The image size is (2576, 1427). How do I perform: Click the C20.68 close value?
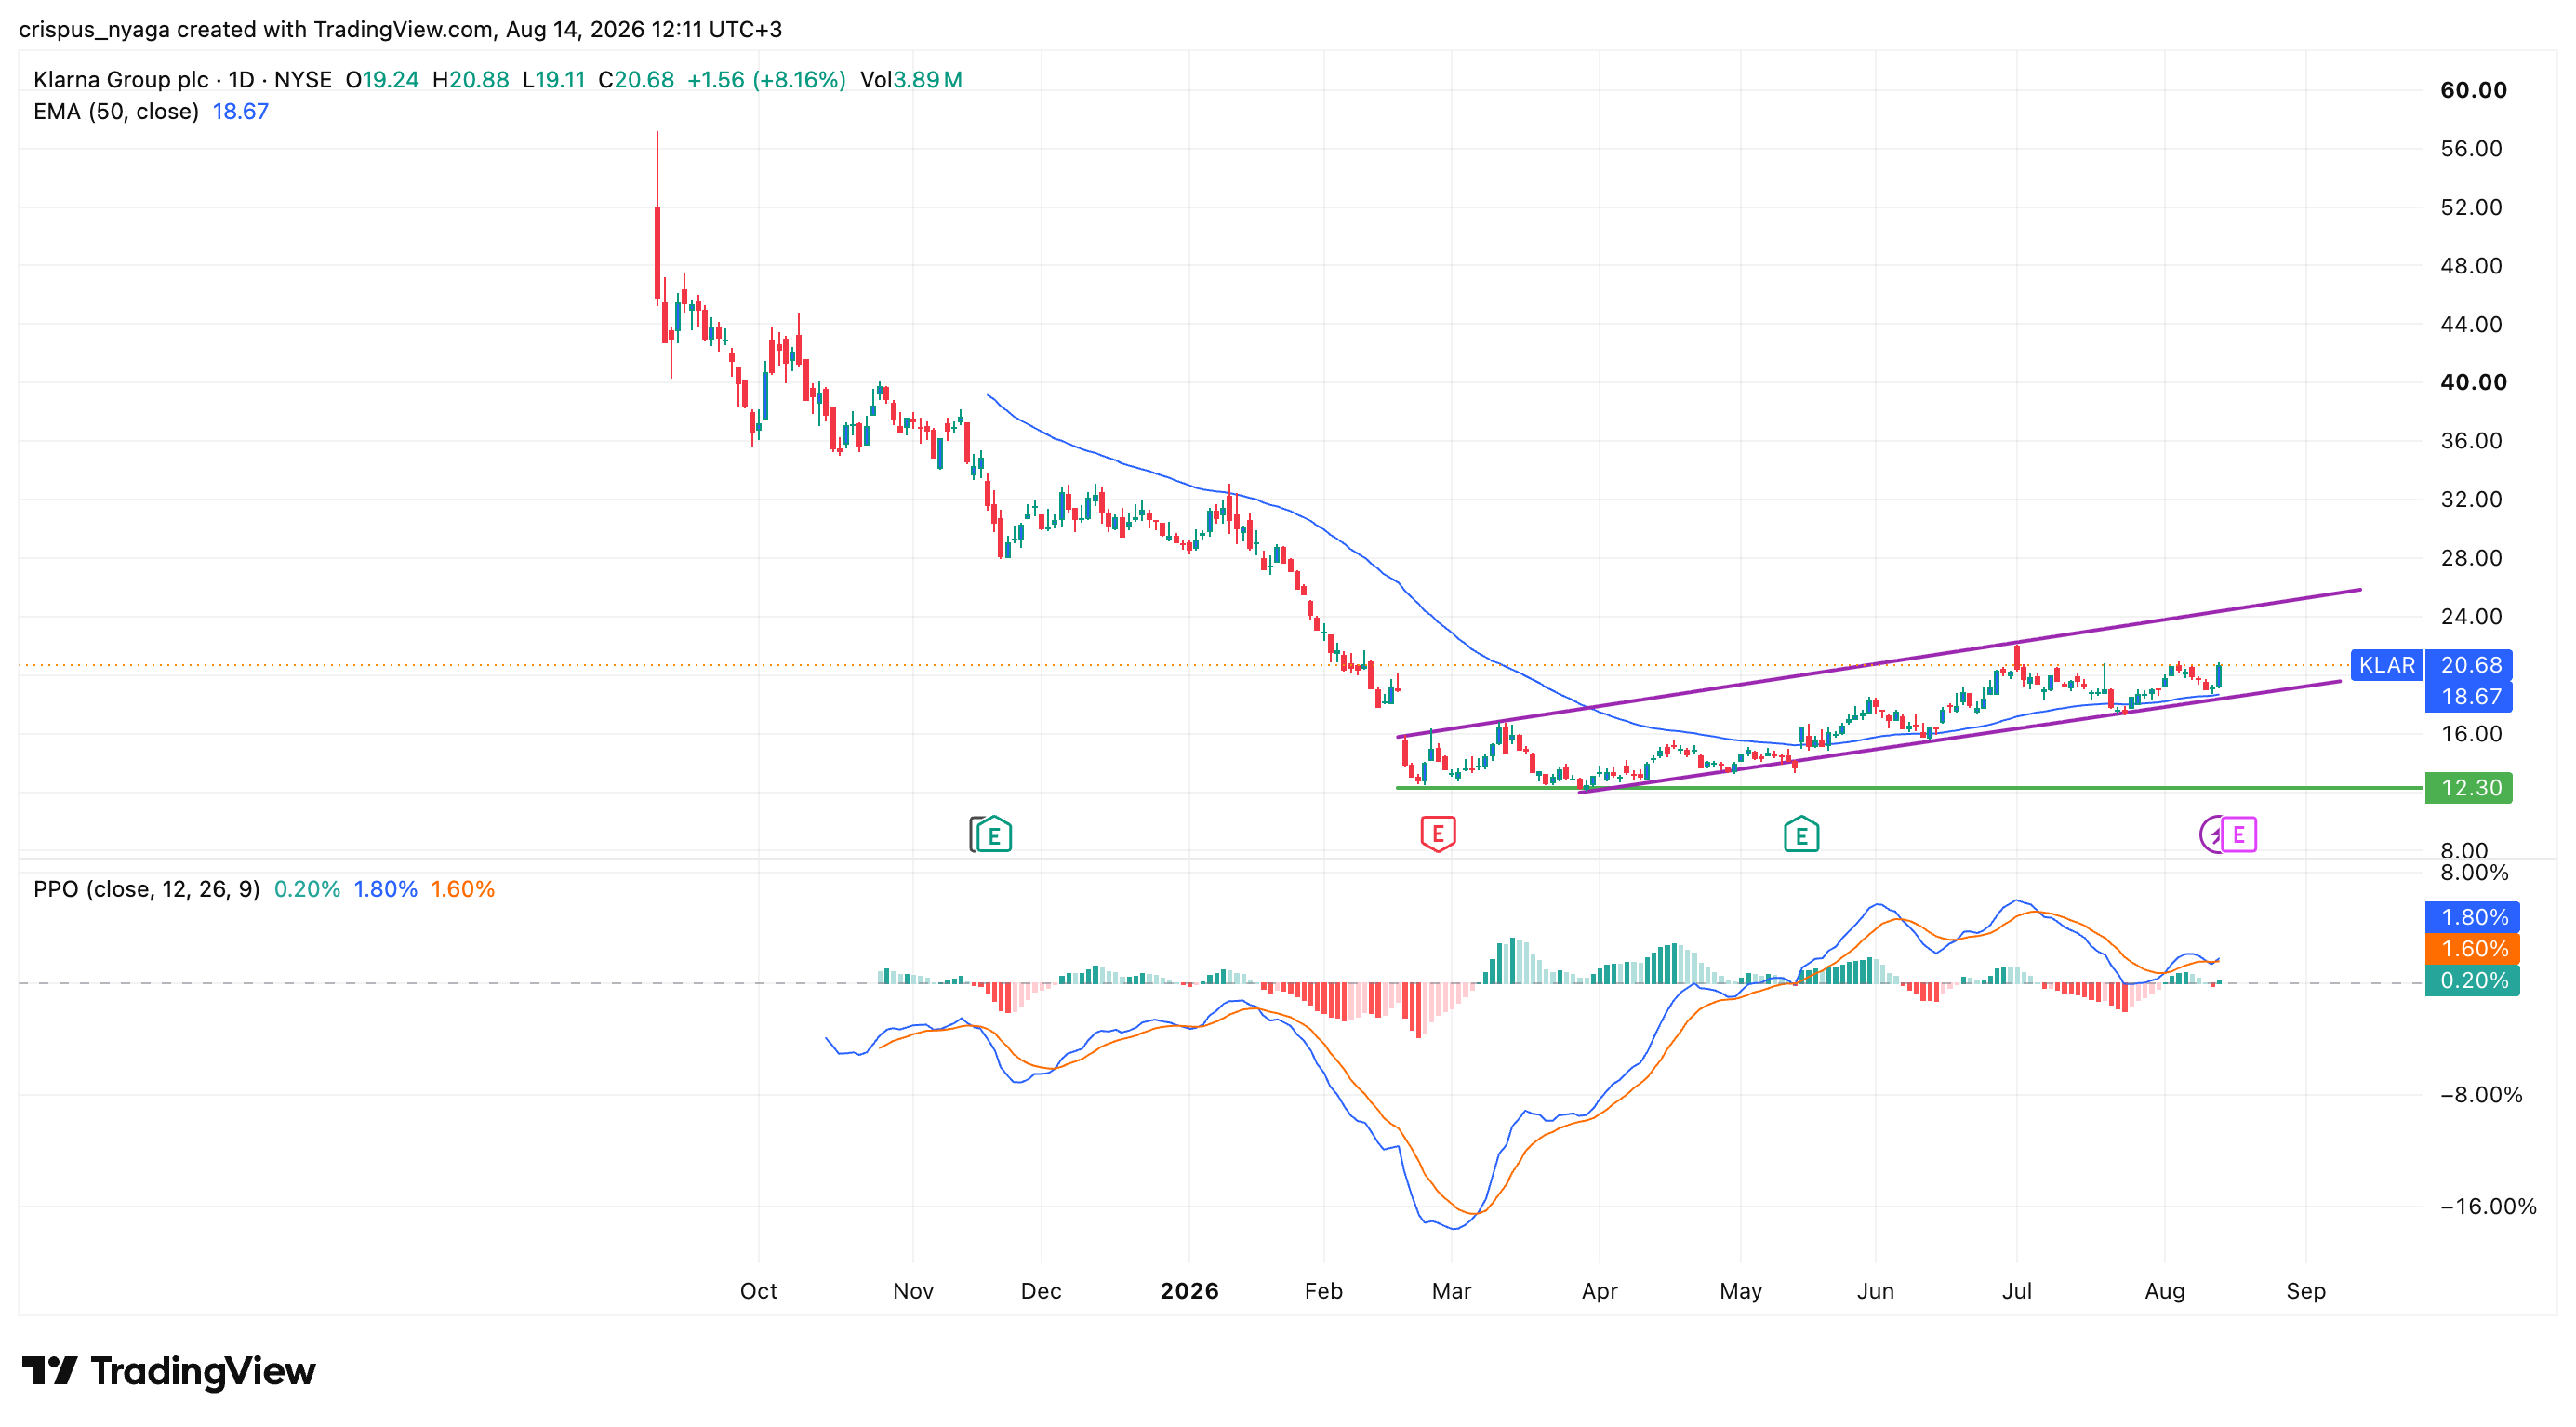[x=636, y=80]
